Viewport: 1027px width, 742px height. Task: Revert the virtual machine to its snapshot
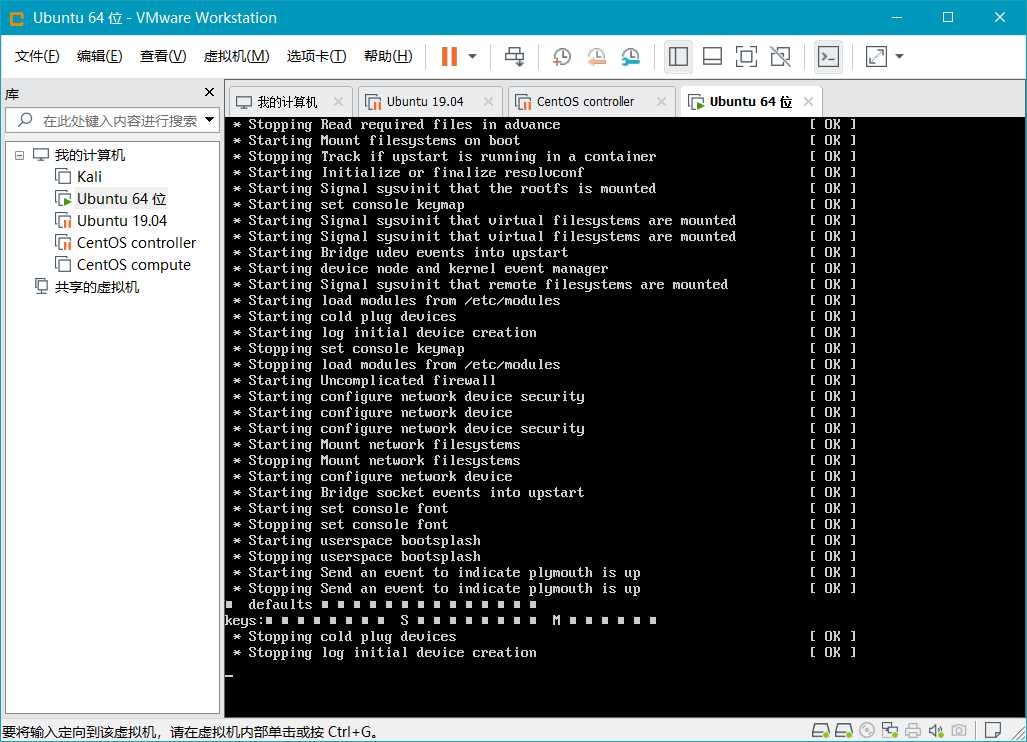(596, 56)
